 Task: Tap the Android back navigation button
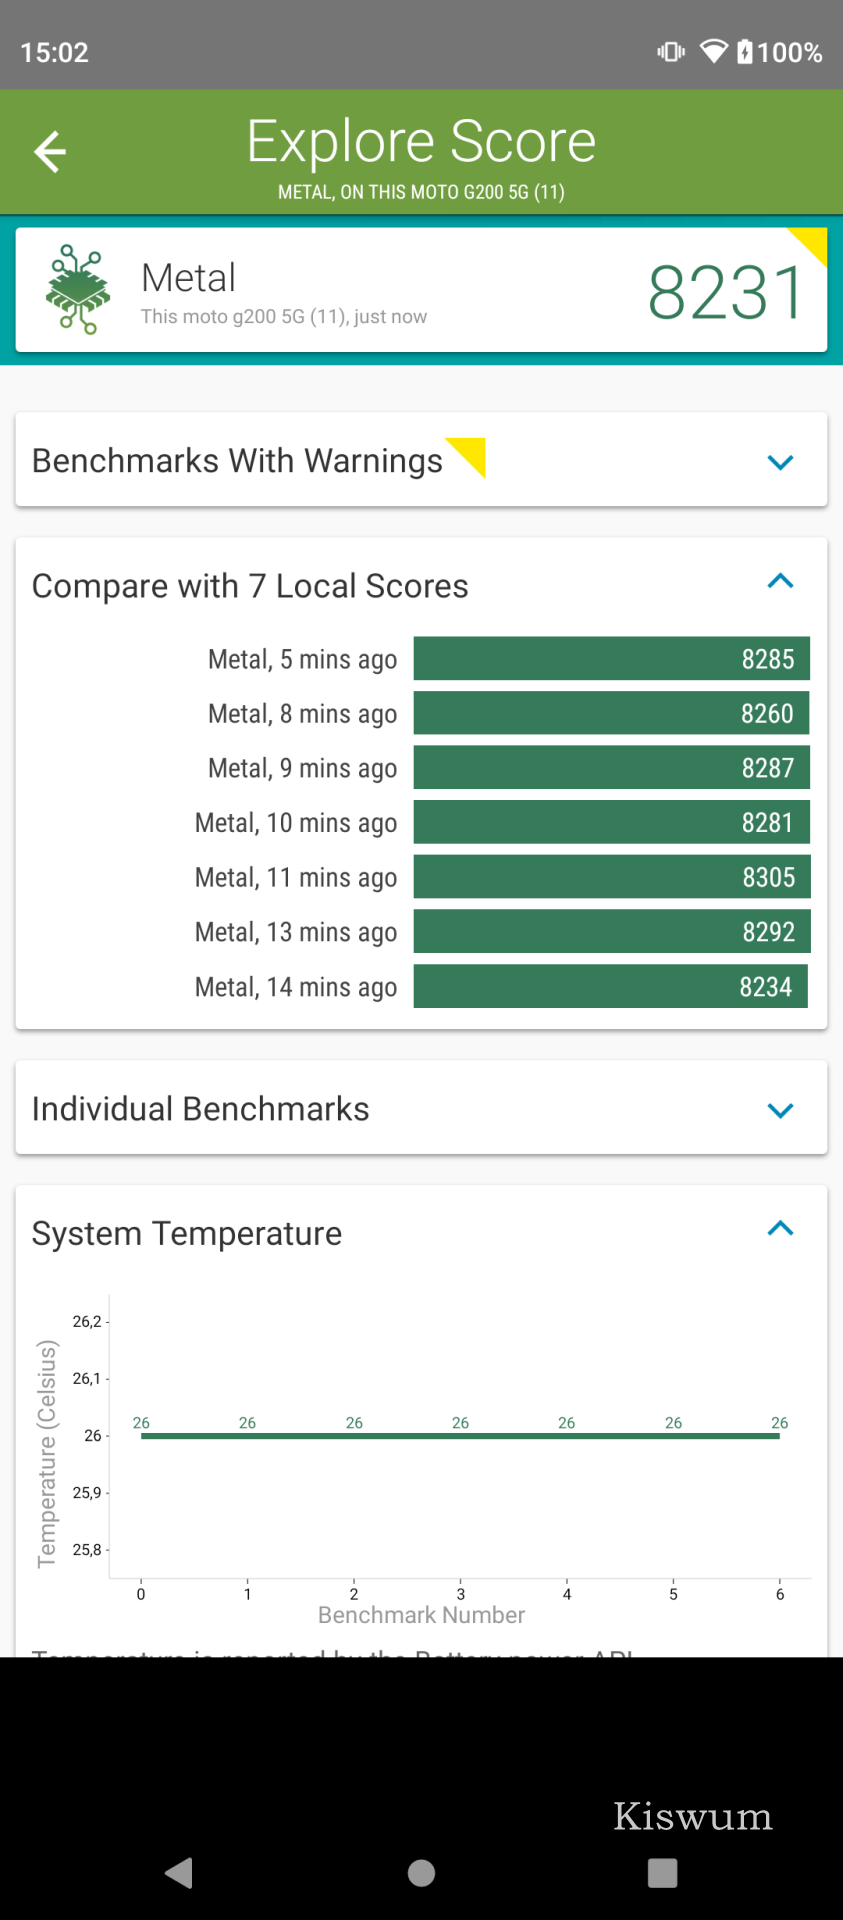(x=179, y=1873)
